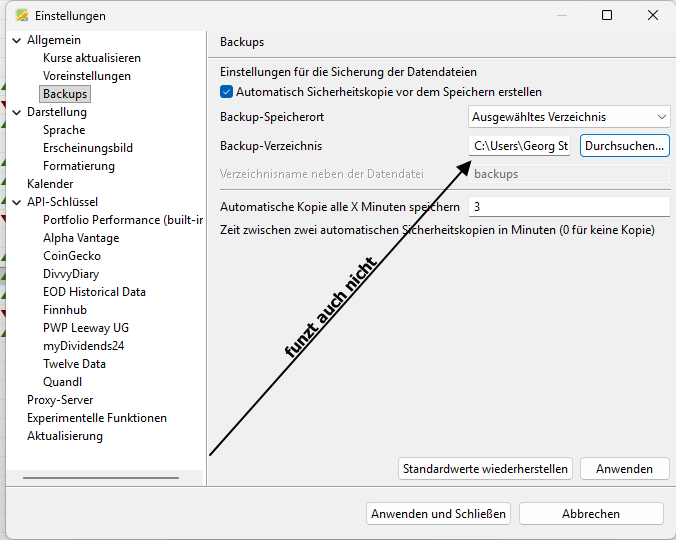
Task: Close the Einstellungen dialog
Action: coord(653,16)
